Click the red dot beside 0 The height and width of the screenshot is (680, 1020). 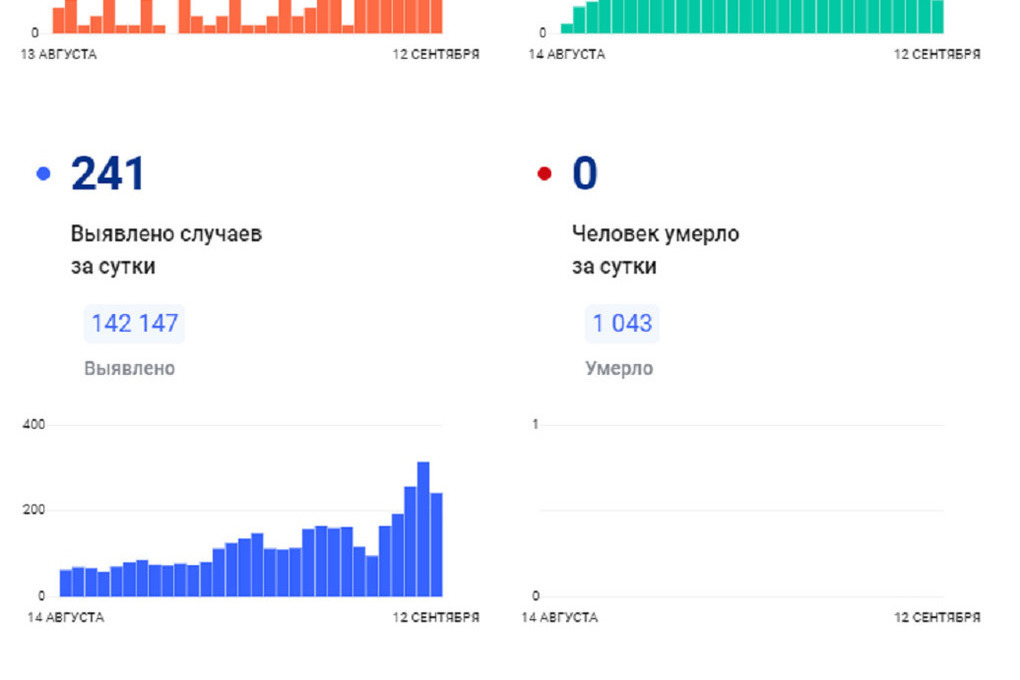pyautogui.click(x=544, y=174)
